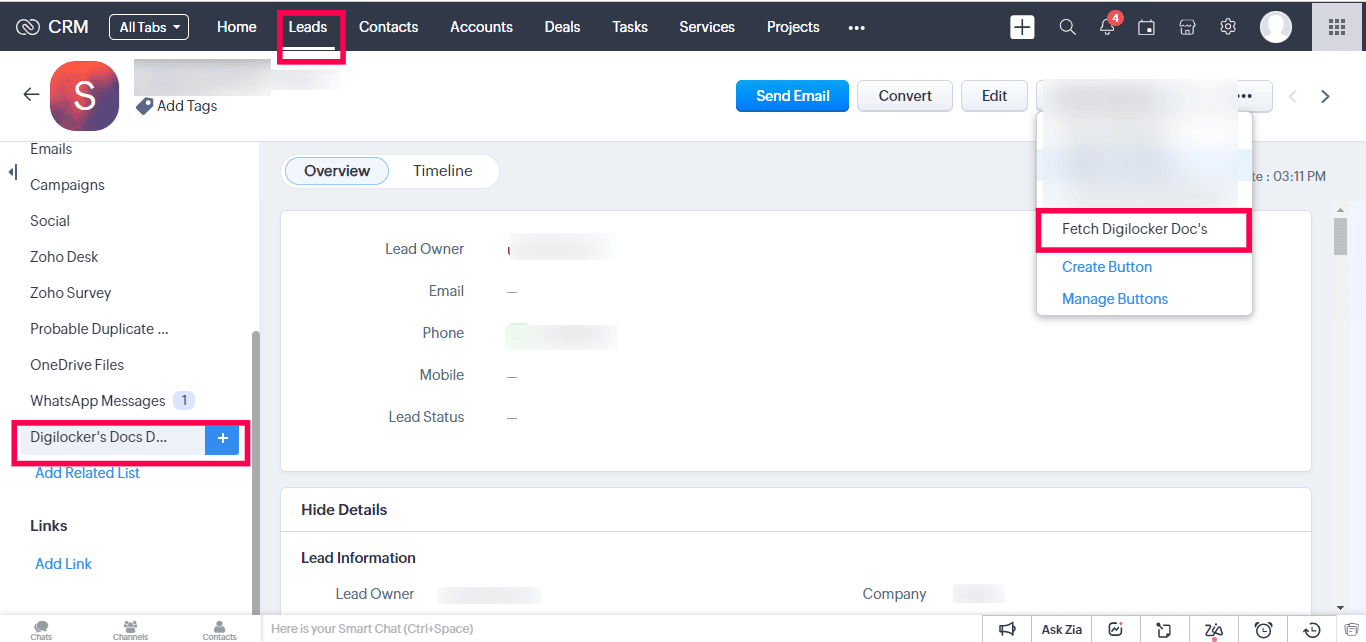
Task: Show more modules with the ellipsis
Action: tap(856, 28)
